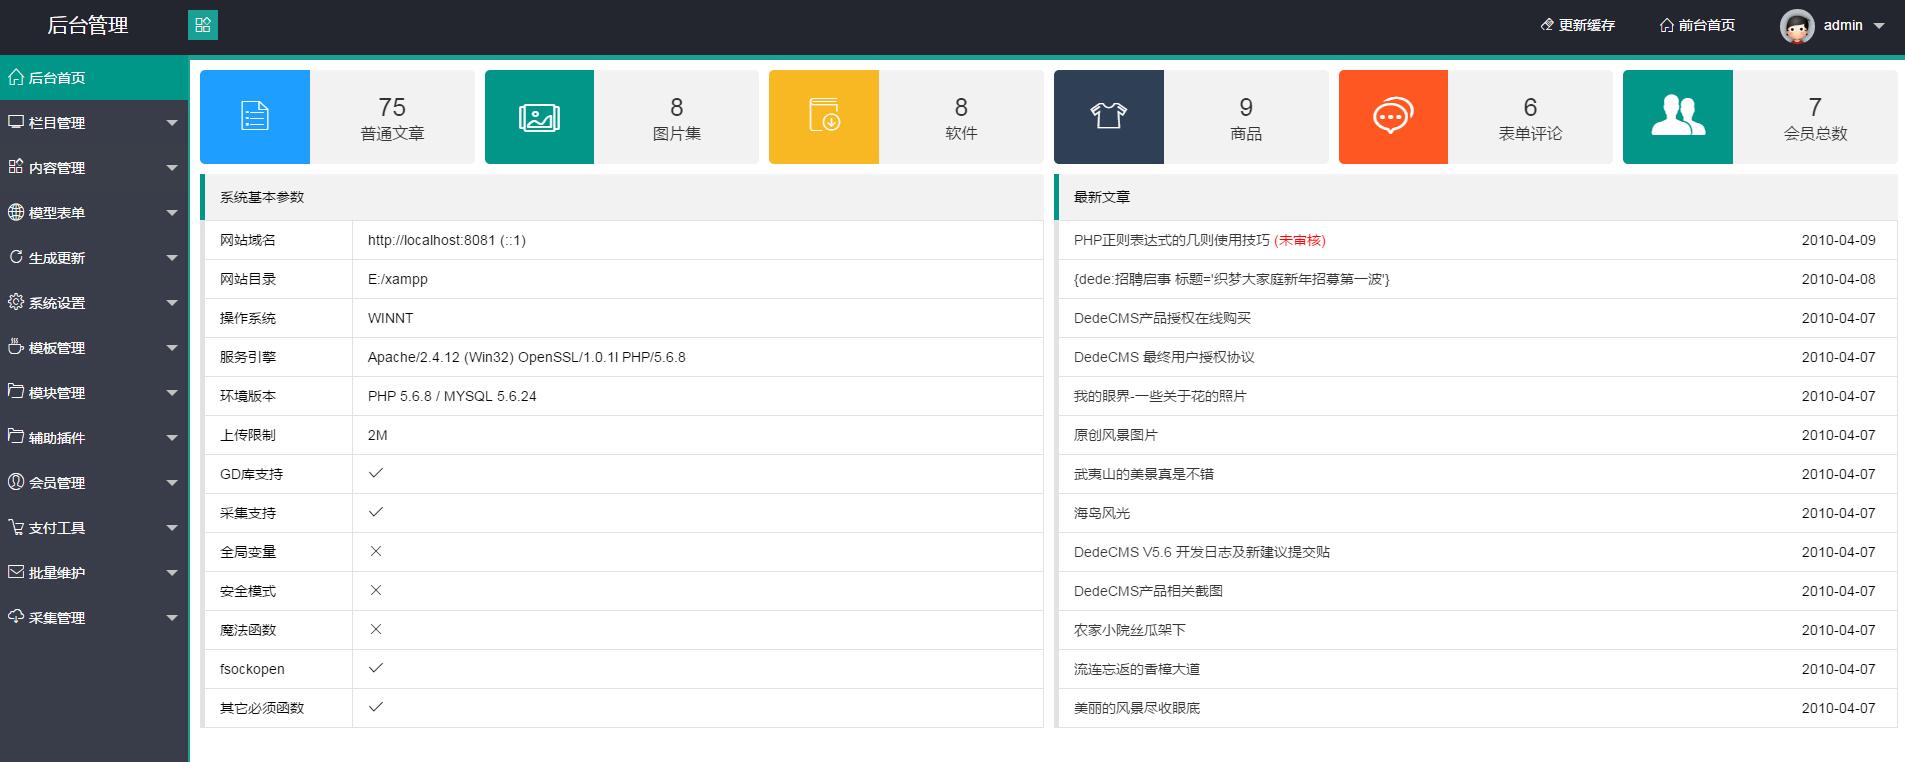Open article PHP正则表达式的几则使用技巧
This screenshot has height=762, width=1905.
[x=1172, y=240]
